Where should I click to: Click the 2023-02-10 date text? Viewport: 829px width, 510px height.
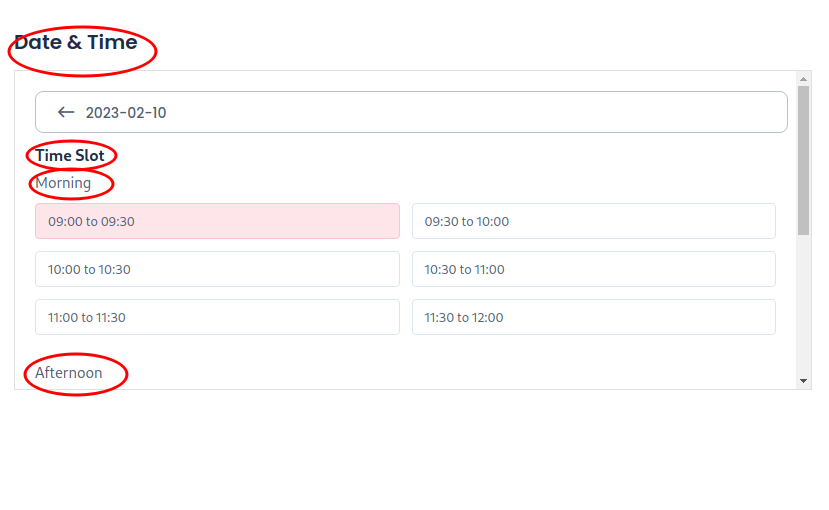click(126, 113)
